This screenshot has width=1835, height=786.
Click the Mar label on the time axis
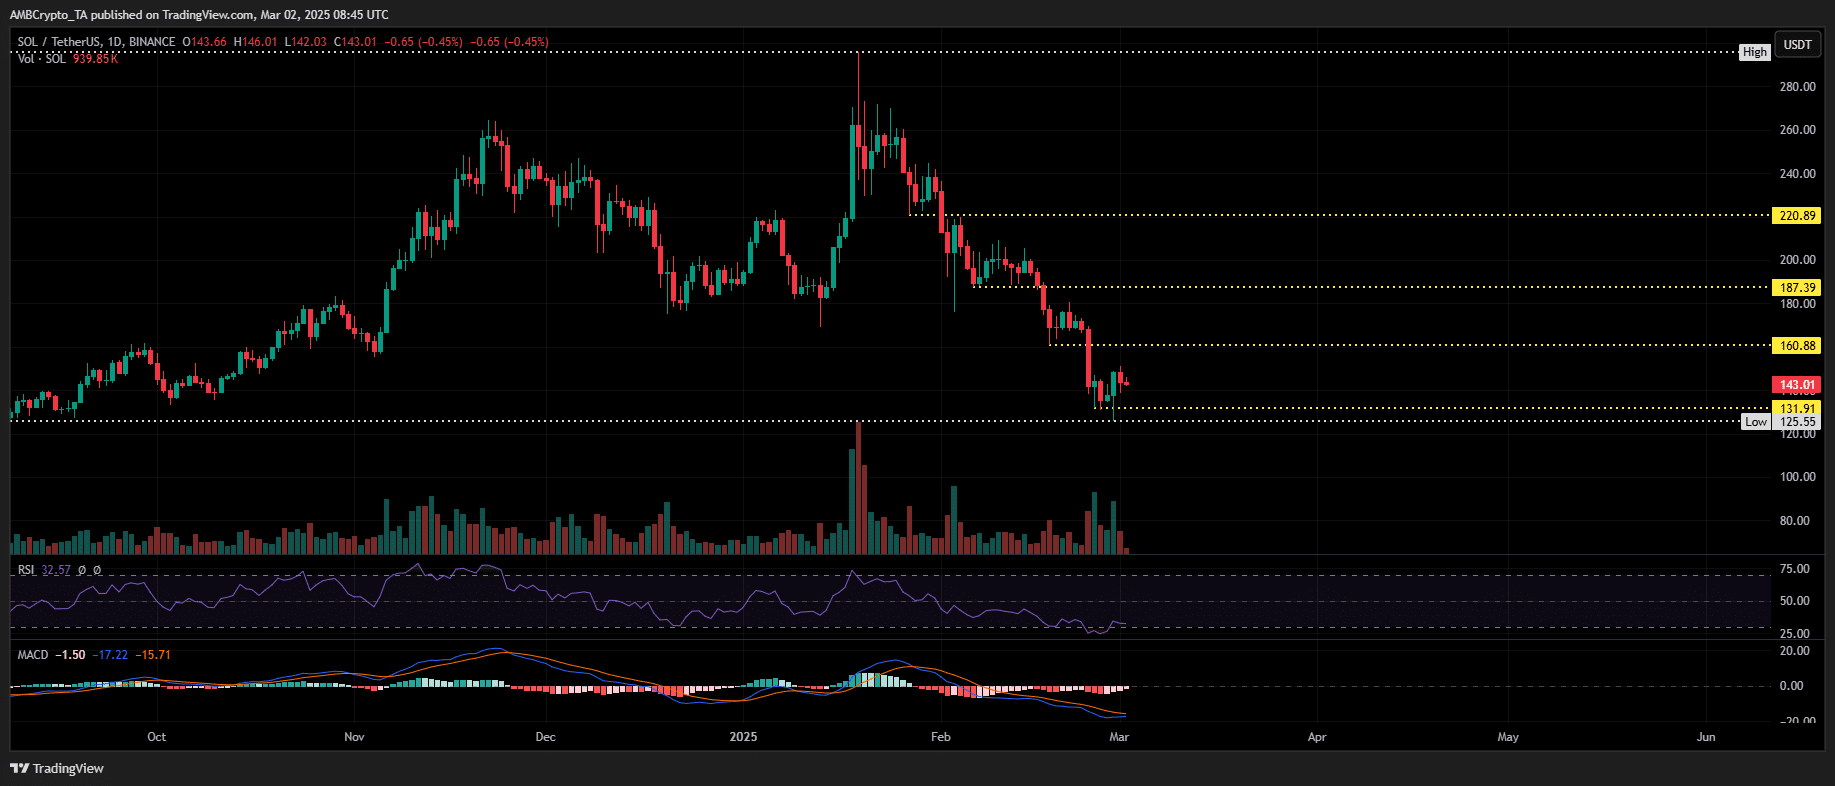click(x=1119, y=737)
